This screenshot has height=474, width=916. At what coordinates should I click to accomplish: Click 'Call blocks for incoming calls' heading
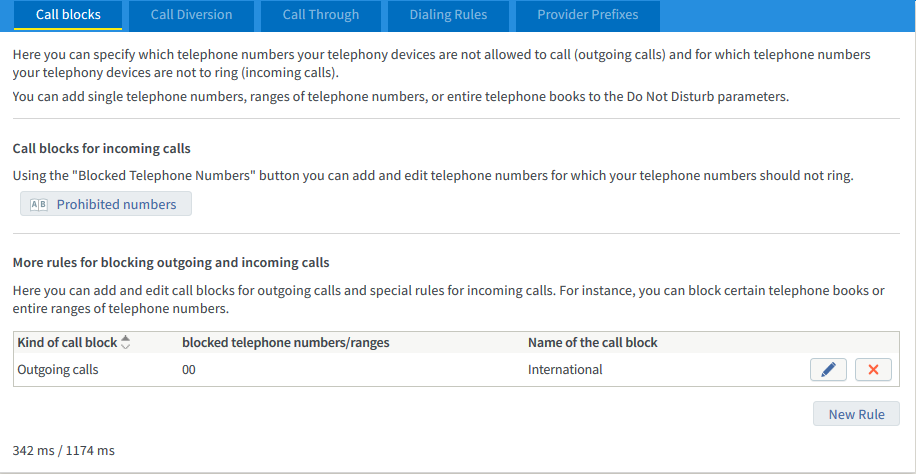101,149
